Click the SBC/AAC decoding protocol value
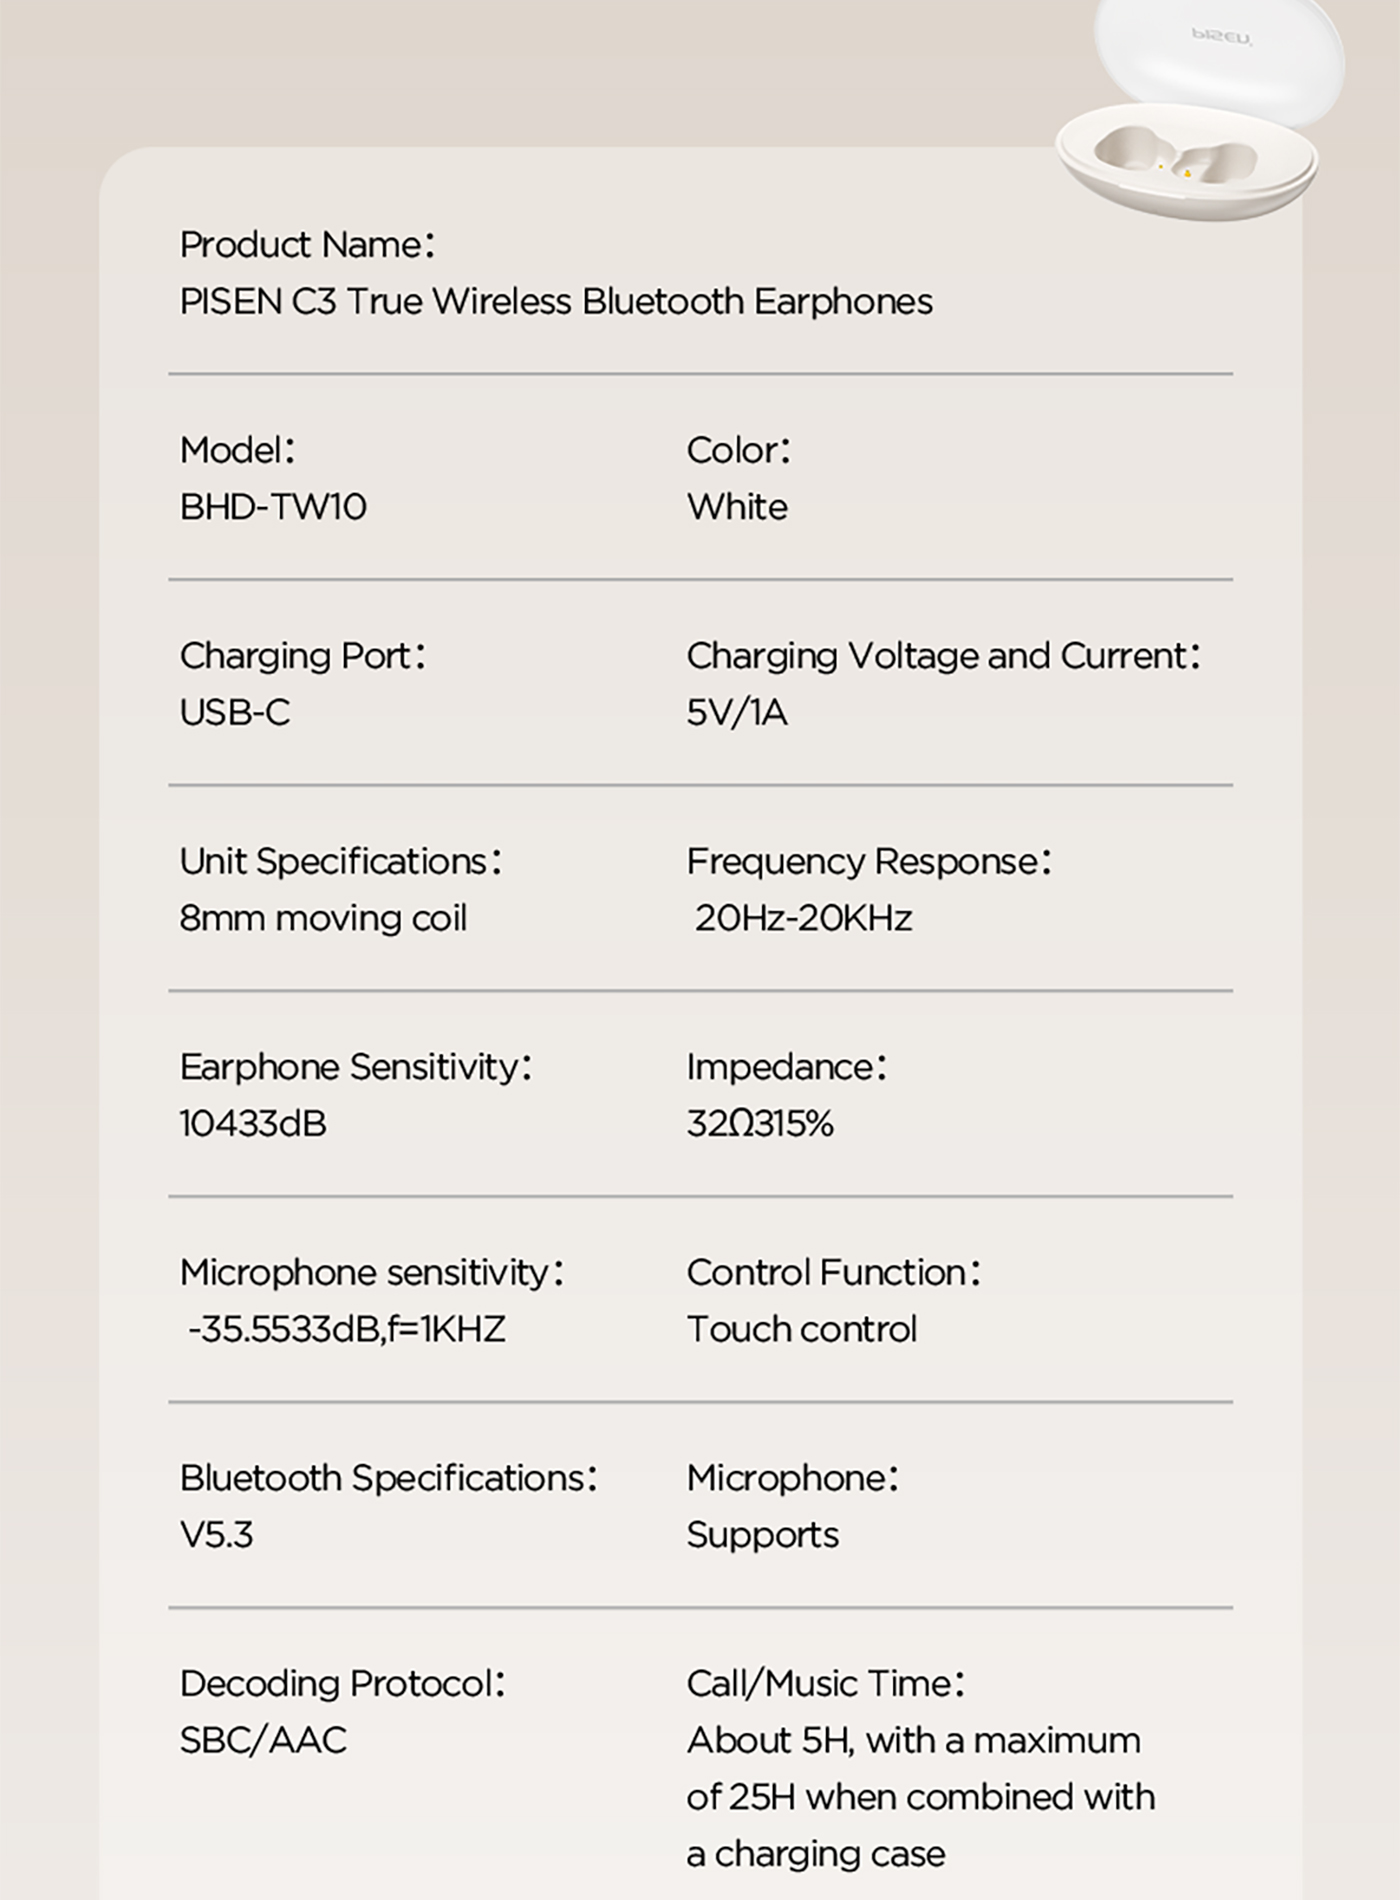Screen dimensions: 1400x1900 coord(263,1741)
